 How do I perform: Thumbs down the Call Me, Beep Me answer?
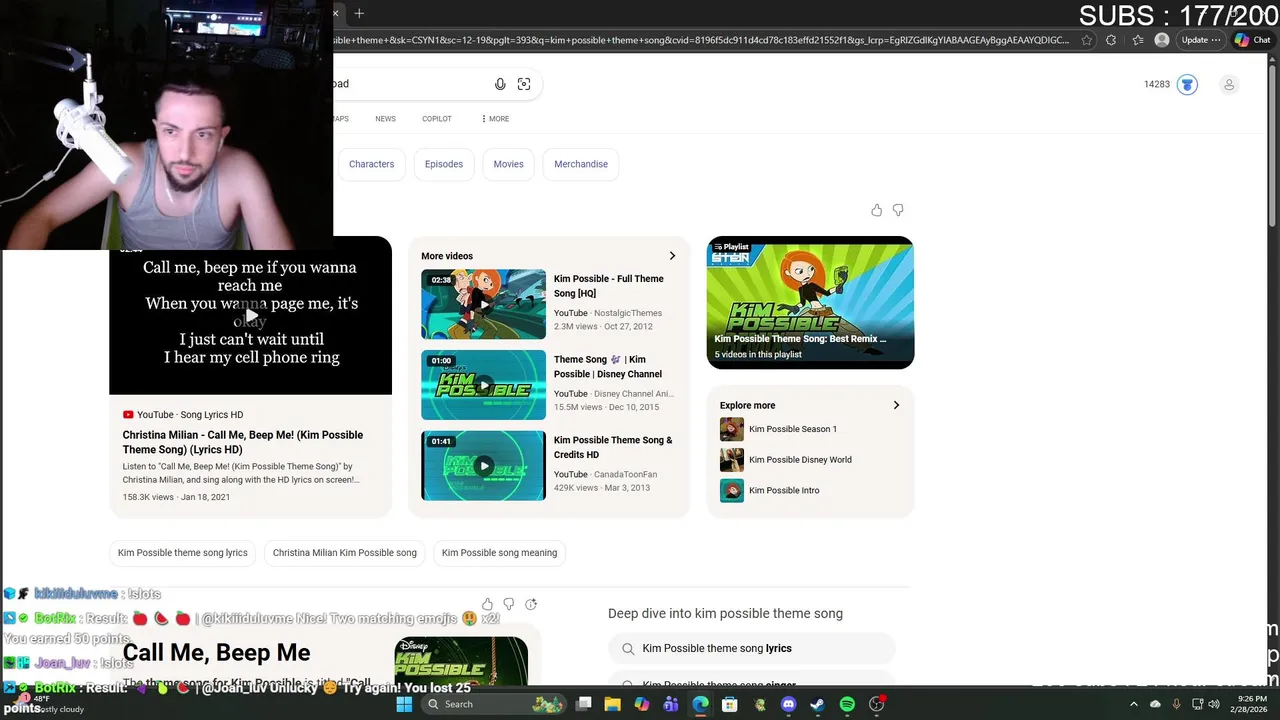point(509,604)
